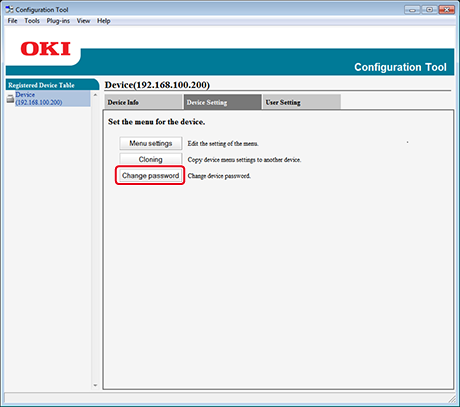The height and width of the screenshot is (407, 460).
Task: Click the Change password button
Action: click(150, 175)
